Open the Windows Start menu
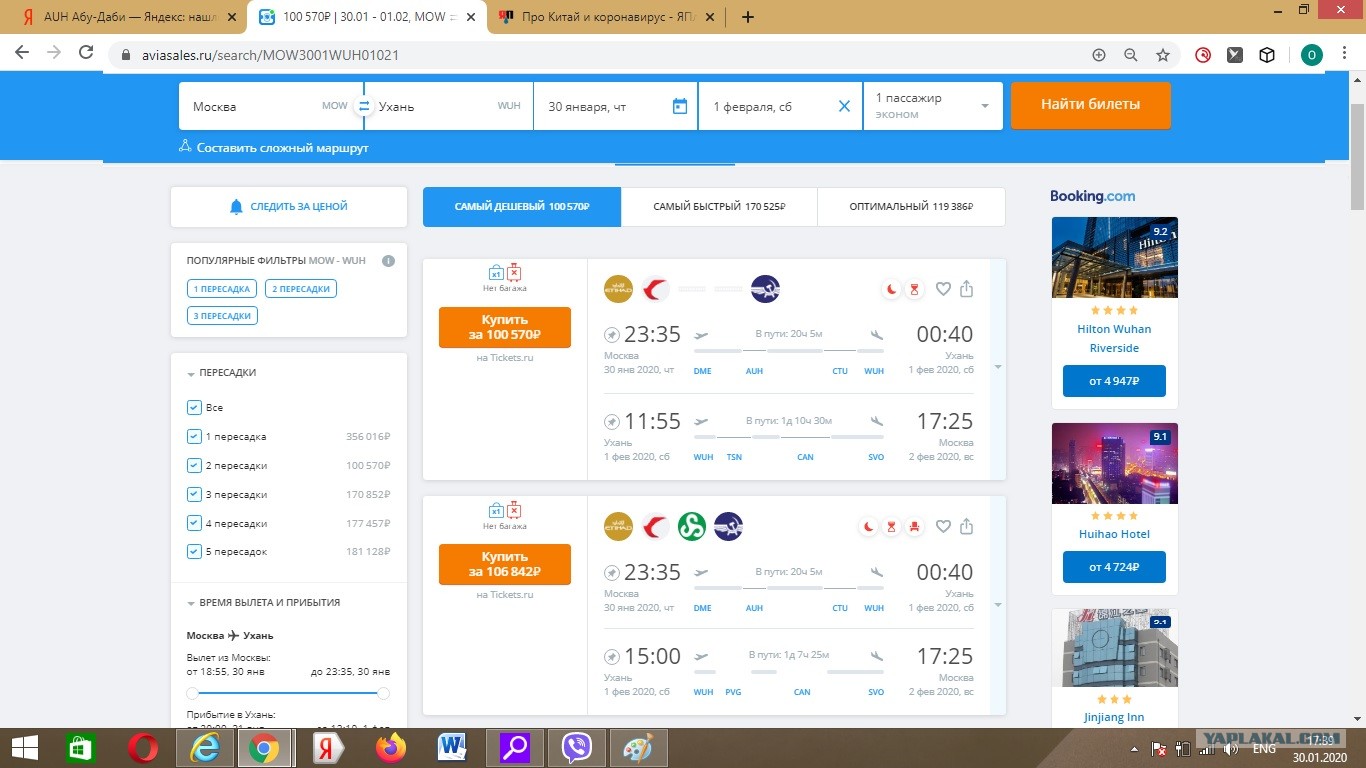Viewport: 1366px width, 768px height. pyautogui.click(x=24, y=748)
